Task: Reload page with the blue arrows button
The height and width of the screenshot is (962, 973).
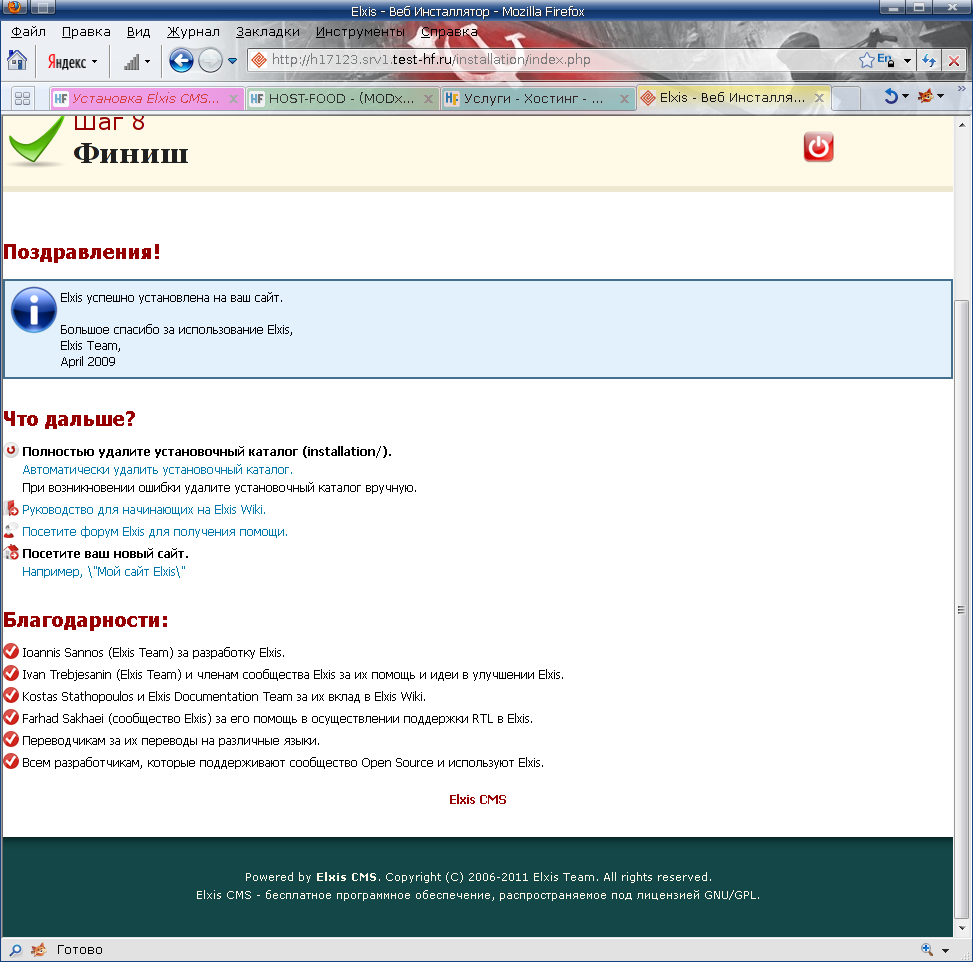Action: (929, 60)
